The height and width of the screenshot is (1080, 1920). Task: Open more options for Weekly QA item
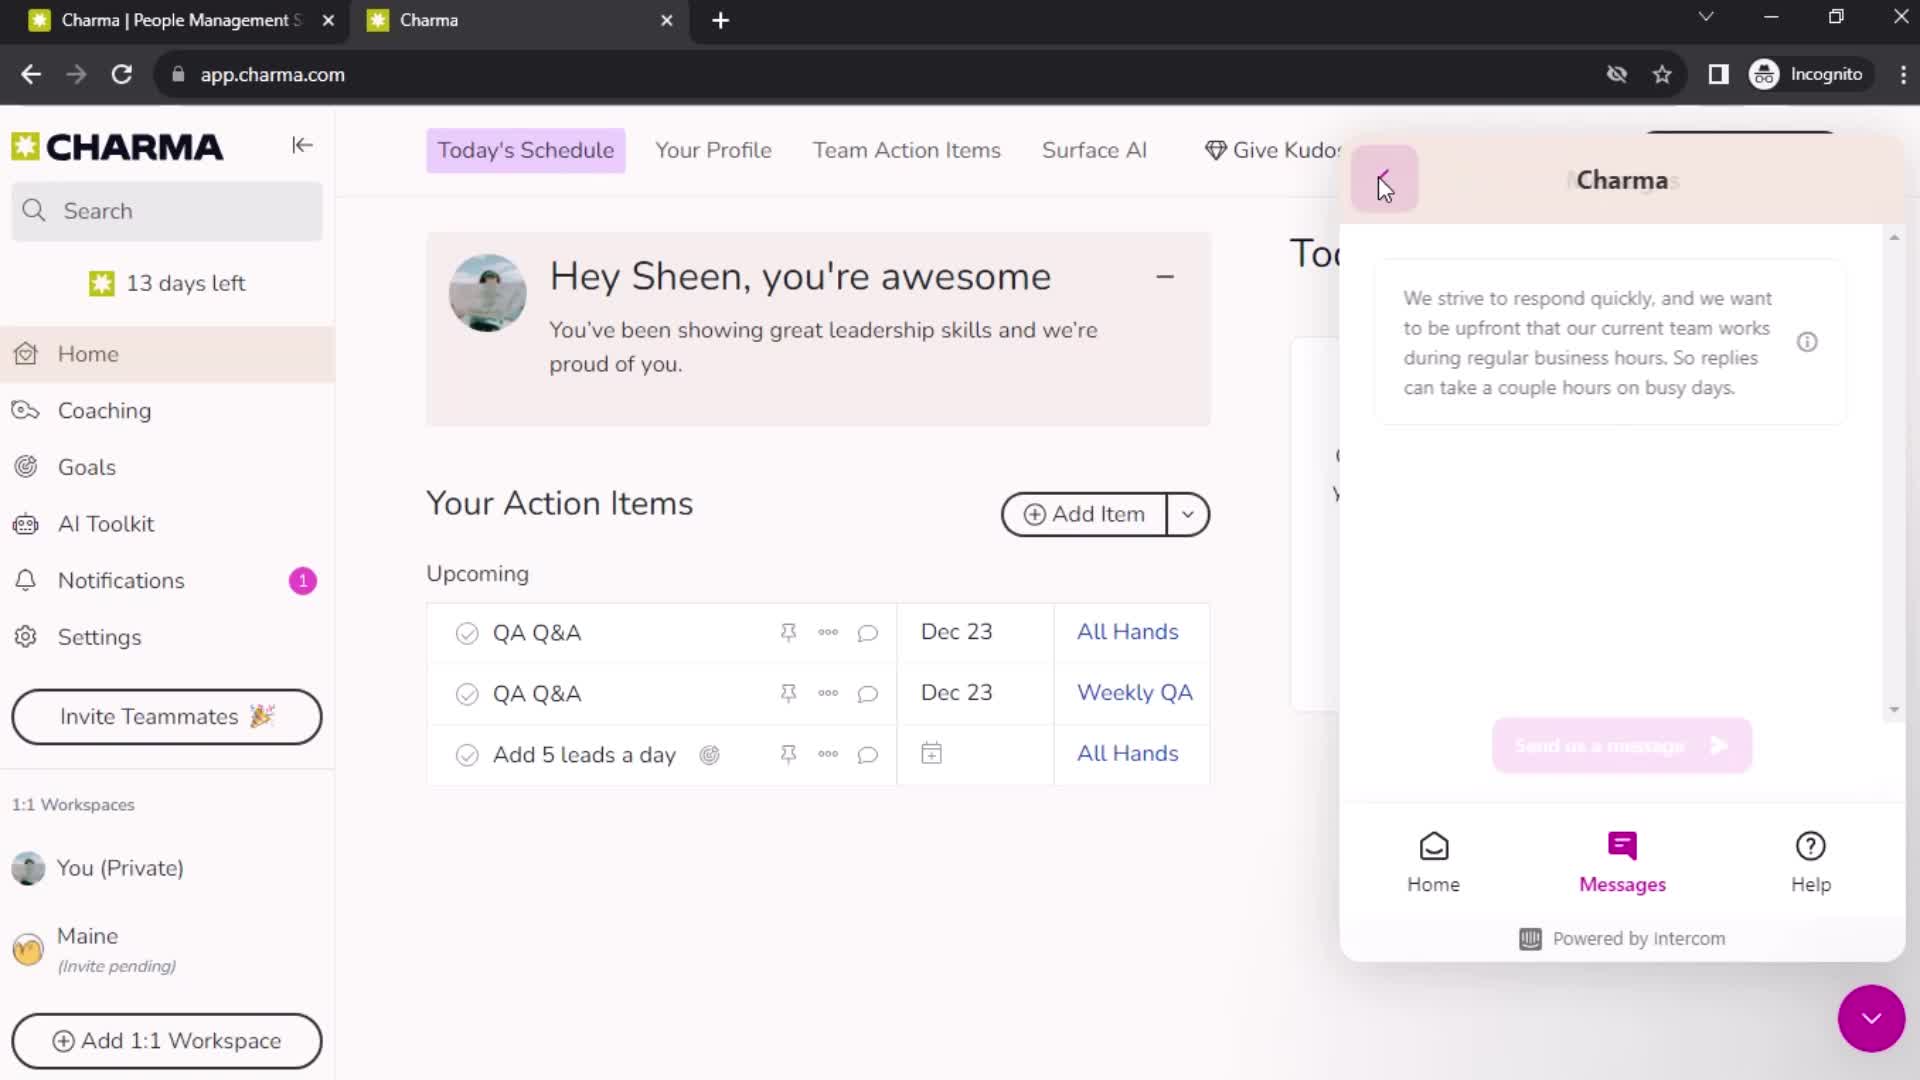coord(828,693)
